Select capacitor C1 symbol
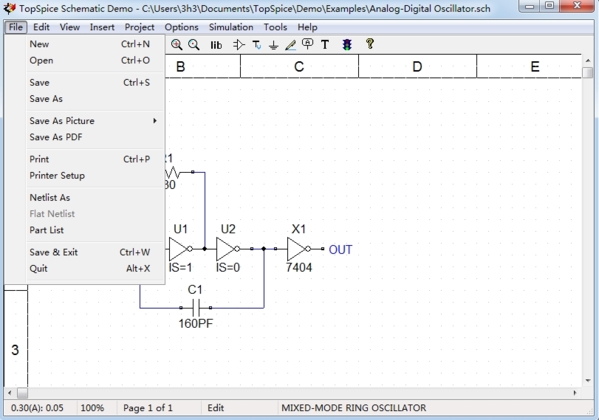The height and width of the screenshot is (420, 599). click(196, 307)
